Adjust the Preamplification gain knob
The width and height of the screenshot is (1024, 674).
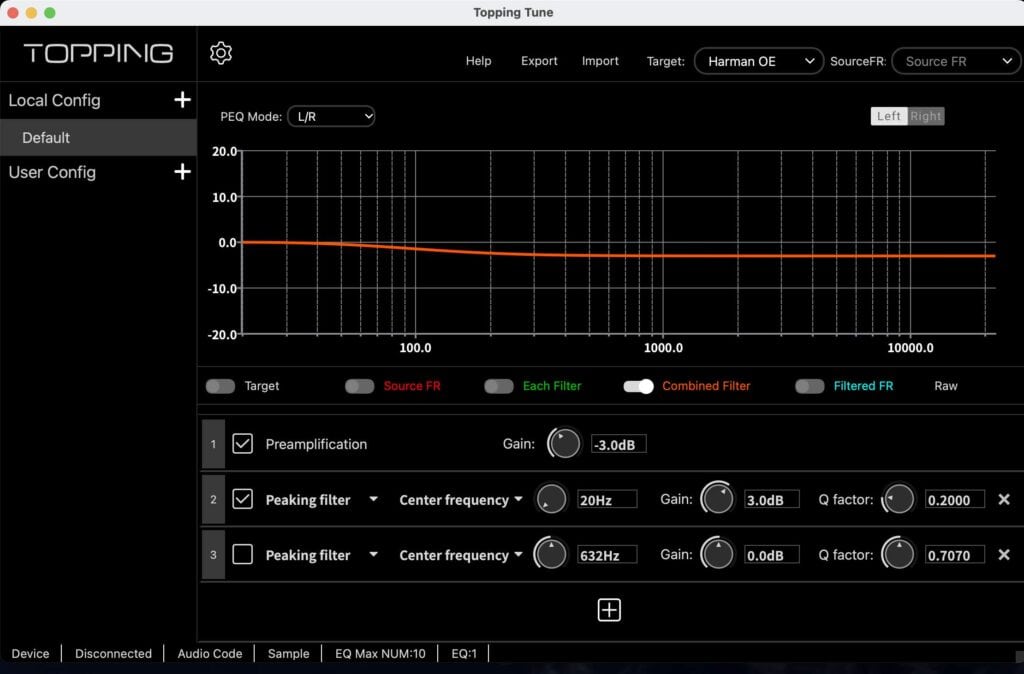pyautogui.click(x=564, y=443)
